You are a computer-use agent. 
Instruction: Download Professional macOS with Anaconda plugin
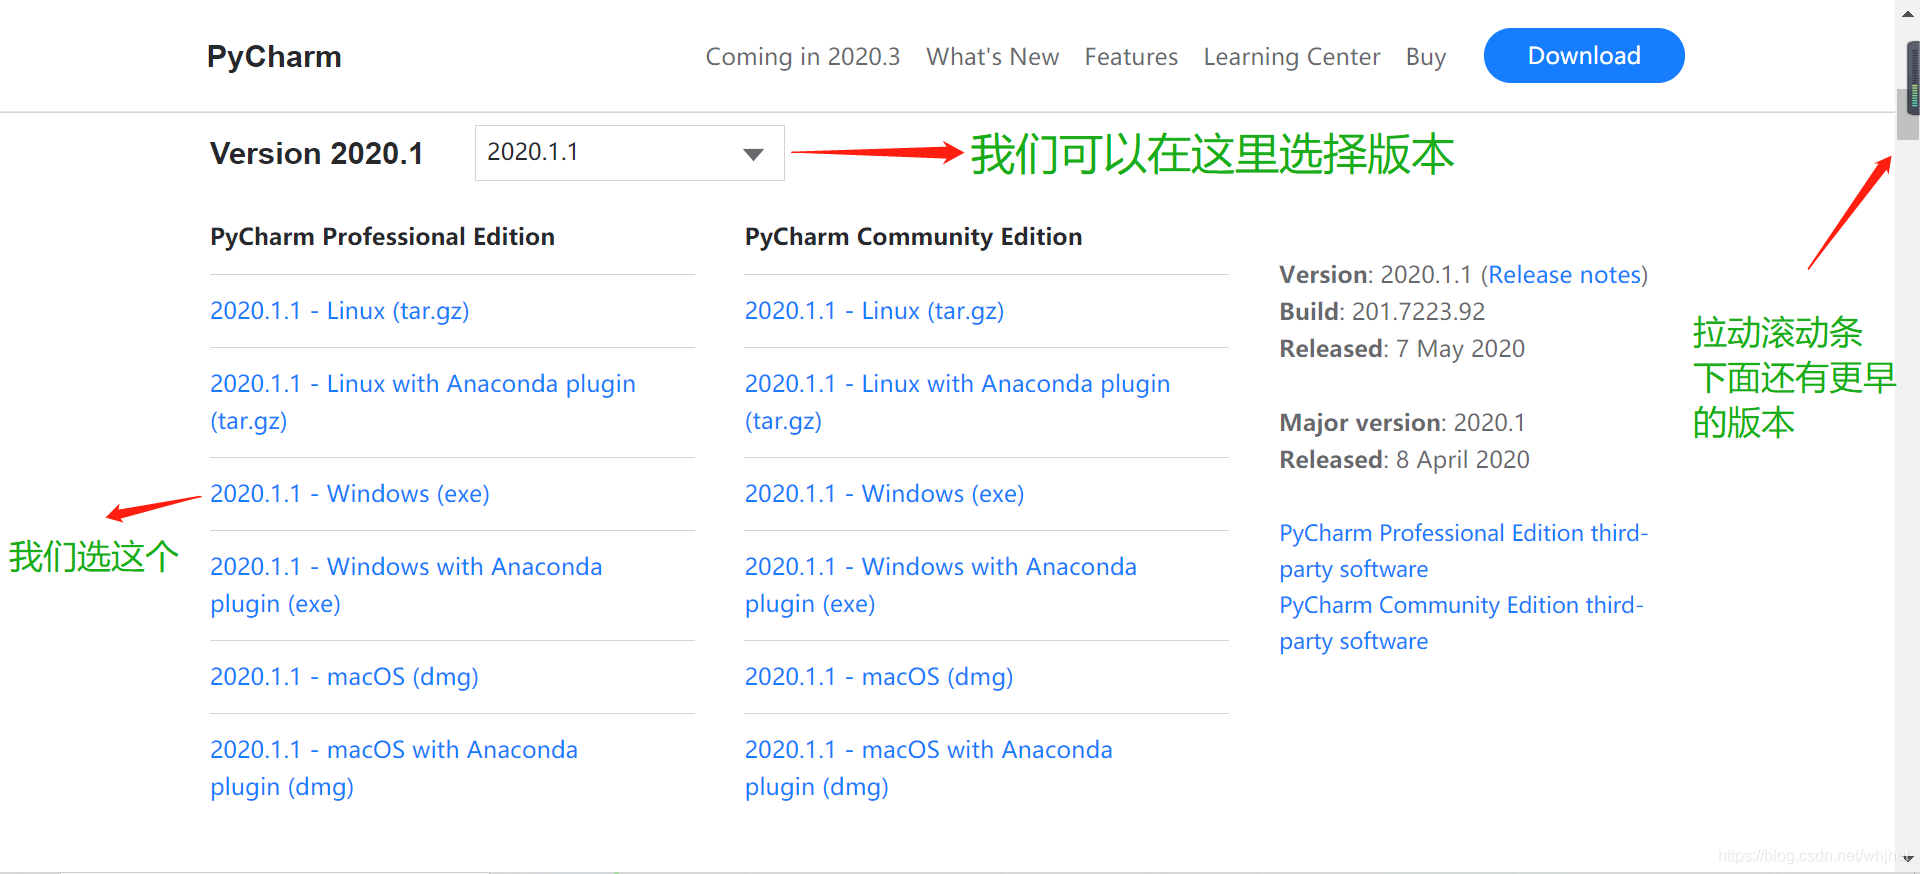tap(394, 768)
